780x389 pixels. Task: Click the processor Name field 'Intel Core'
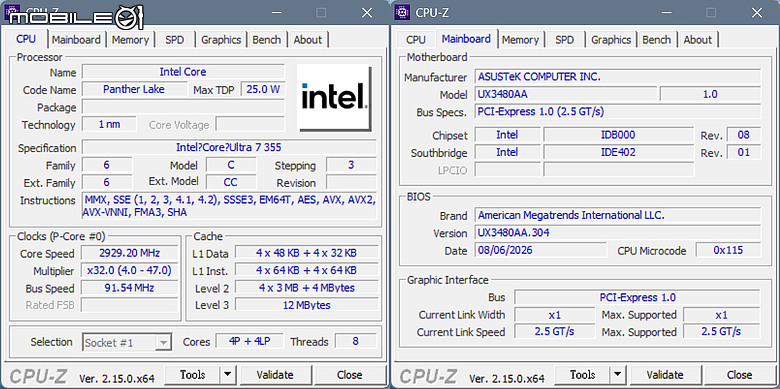[183, 72]
